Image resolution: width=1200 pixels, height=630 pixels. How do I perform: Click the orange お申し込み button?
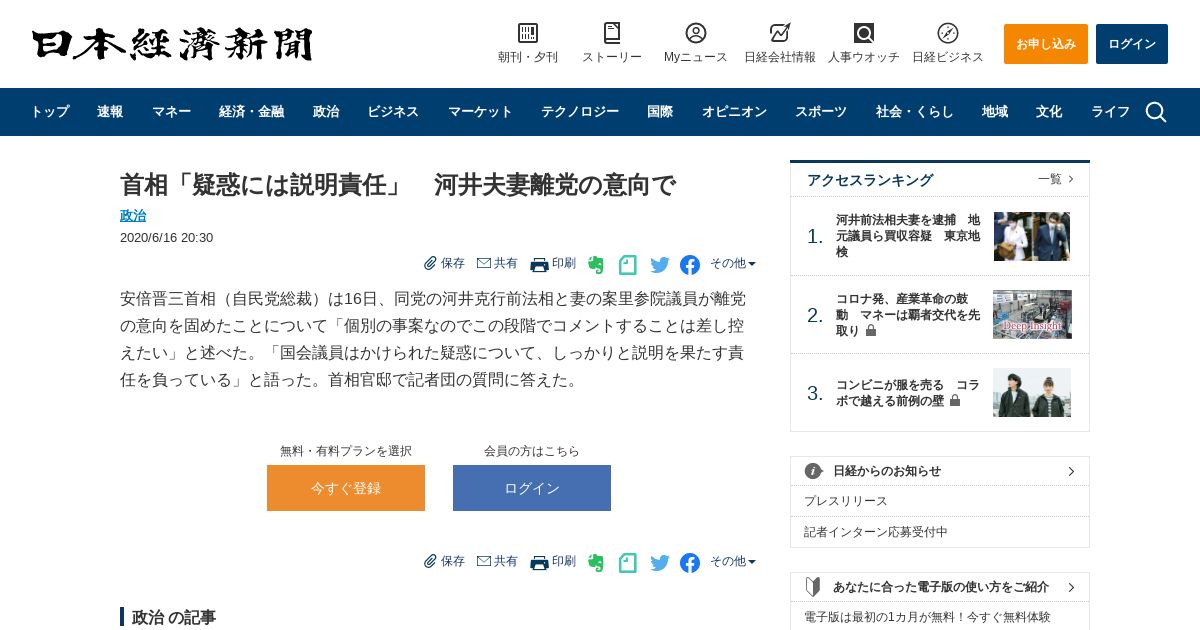tap(1046, 44)
